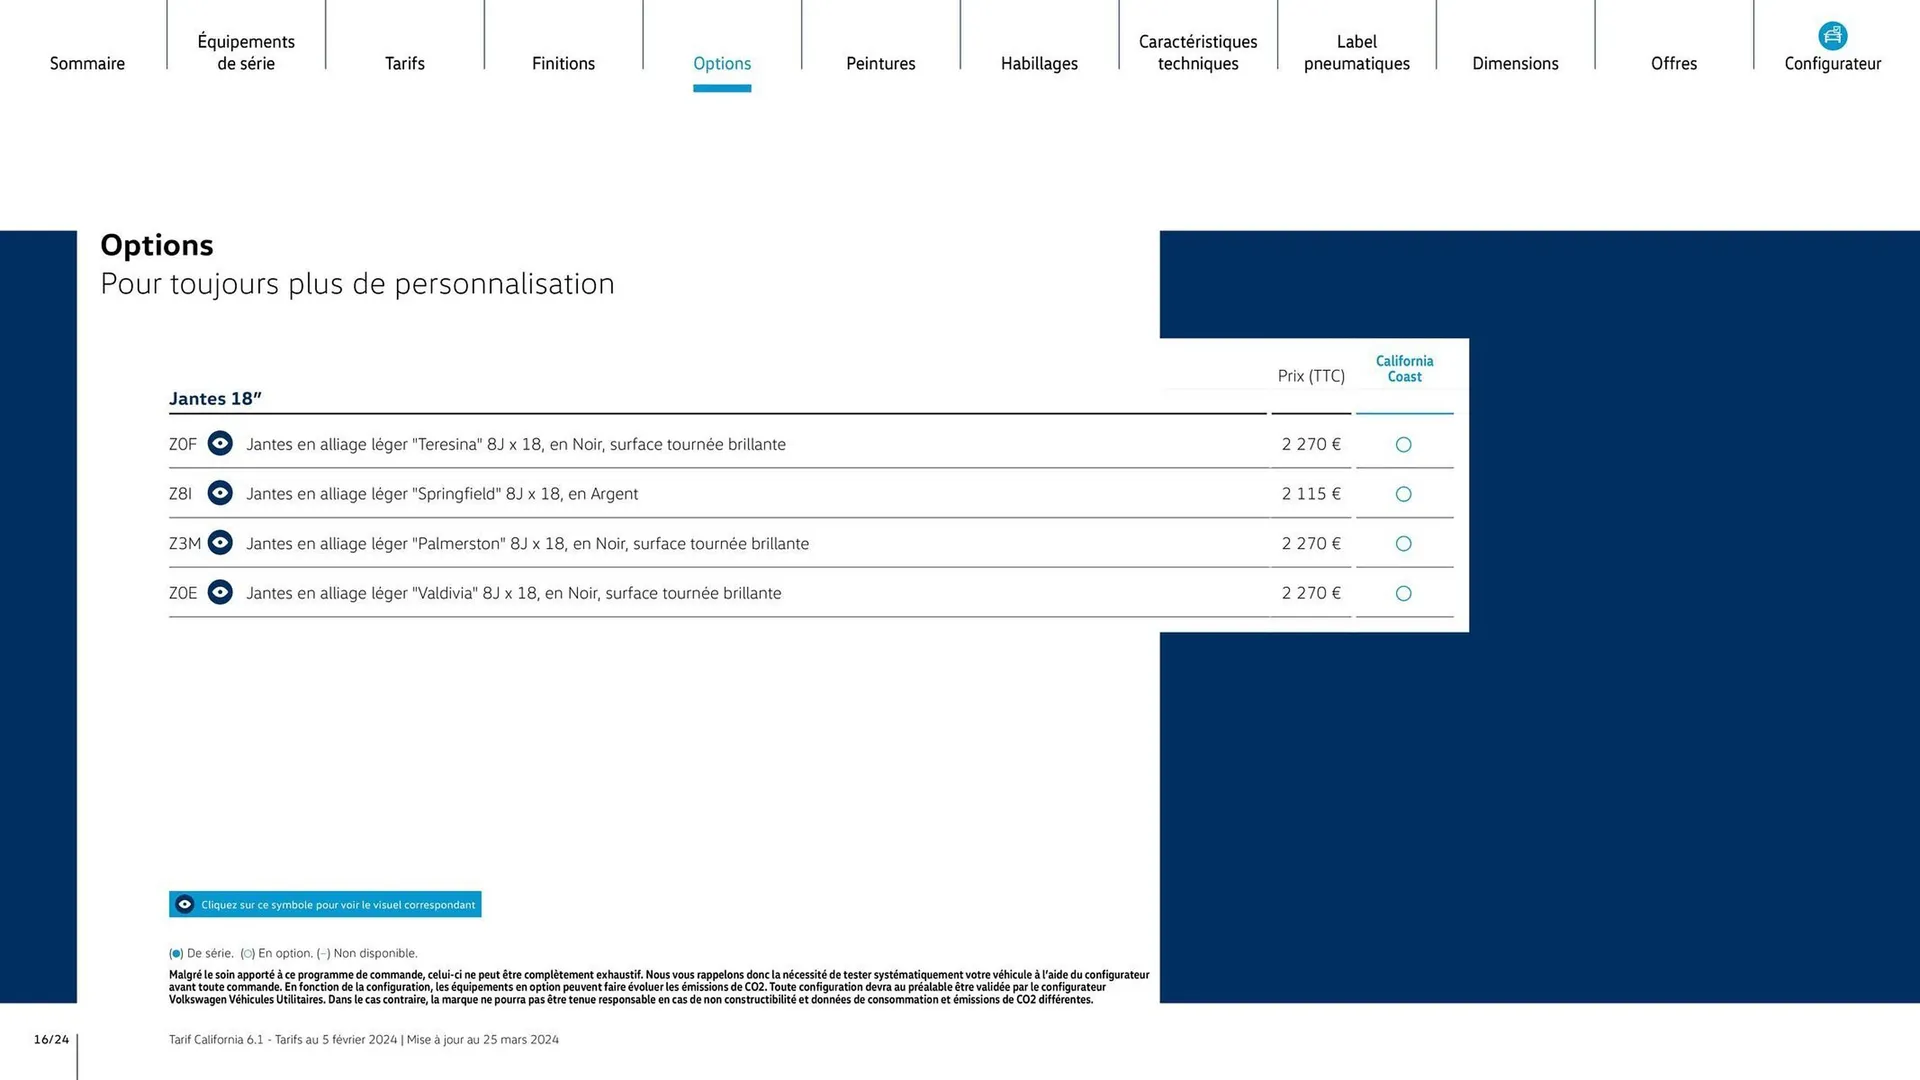This screenshot has width=1920, height=1080.
Task: Navigate to the Caractéristiques techniques tab
Action: coord(1198,52)
